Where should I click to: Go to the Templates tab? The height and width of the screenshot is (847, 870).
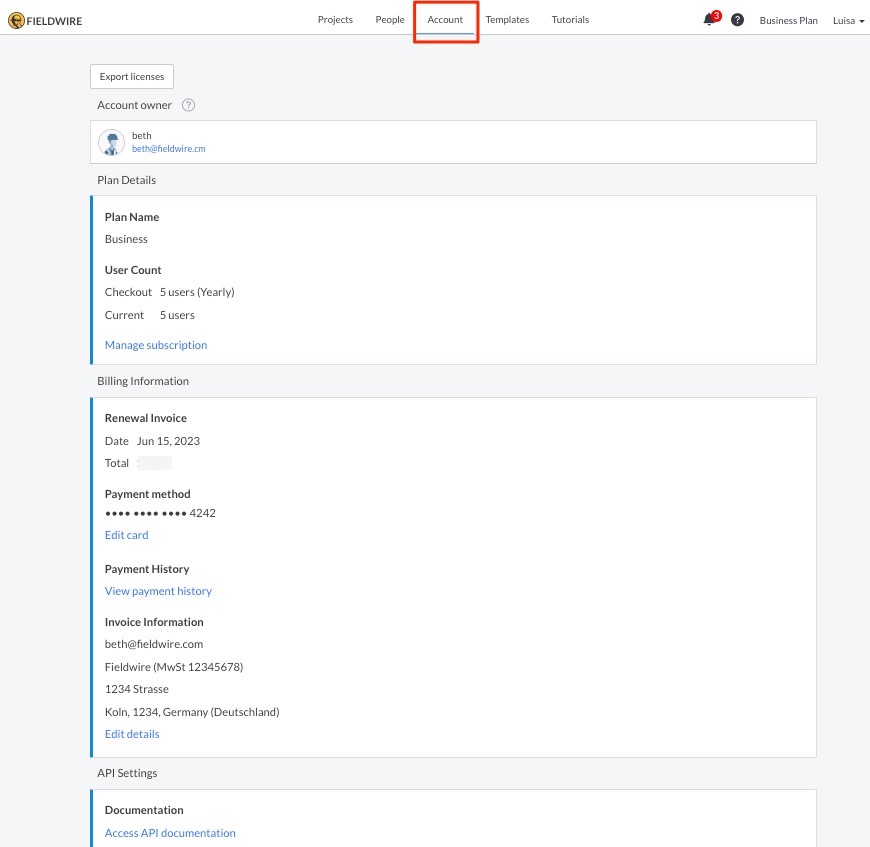[507, 20]
